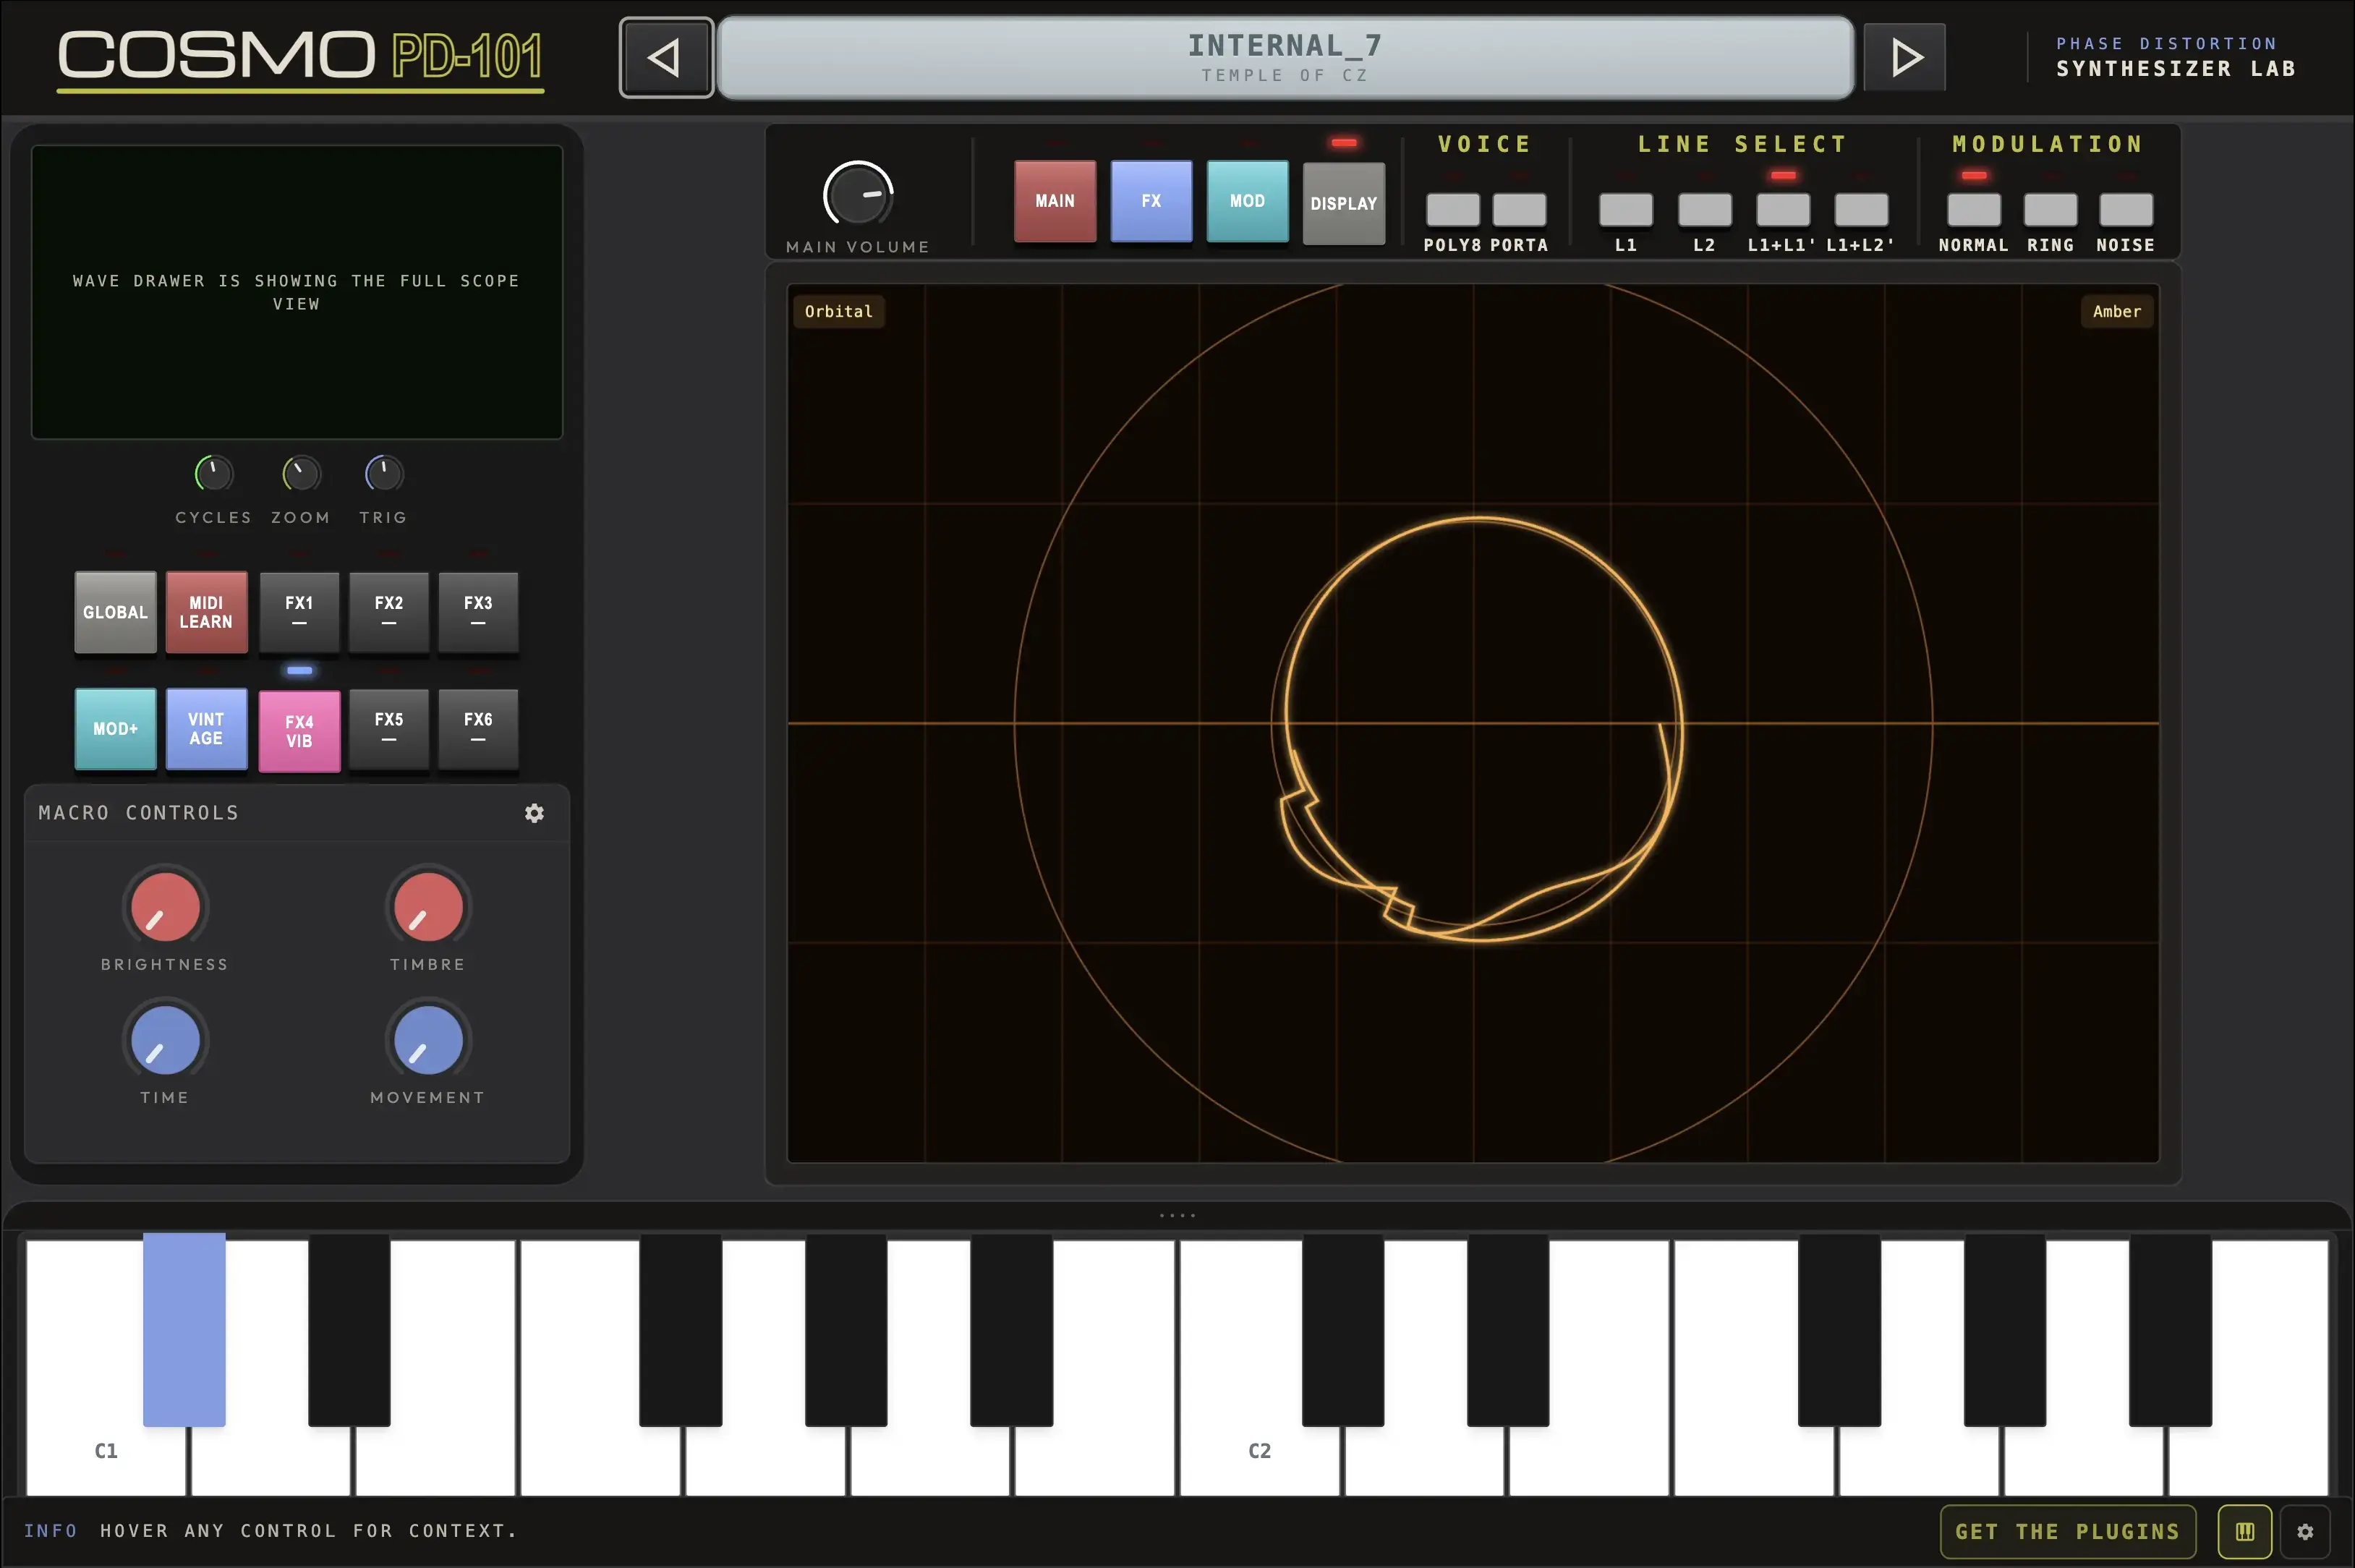Open macro controls gear settings
Image resolution: width=2355 pixels, height=1568 pixels.
click(535, 813)
